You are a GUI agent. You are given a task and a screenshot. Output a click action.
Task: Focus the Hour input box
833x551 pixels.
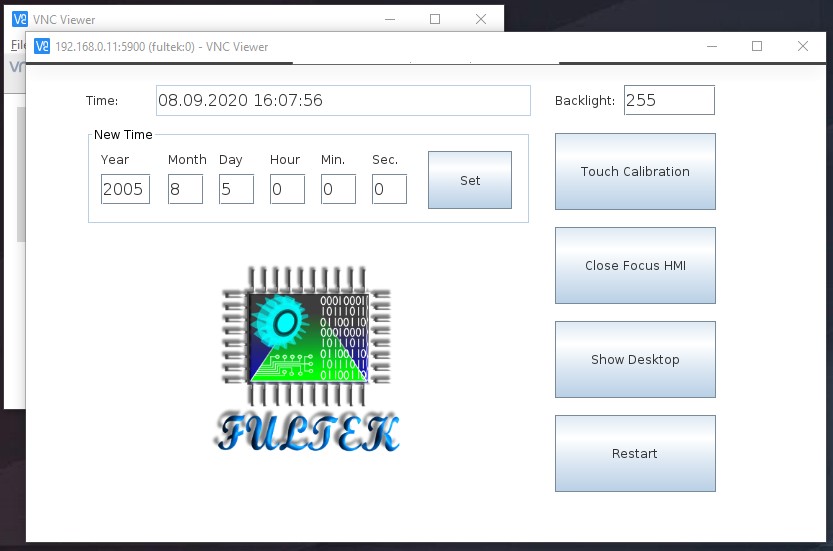tap(287, 189)
